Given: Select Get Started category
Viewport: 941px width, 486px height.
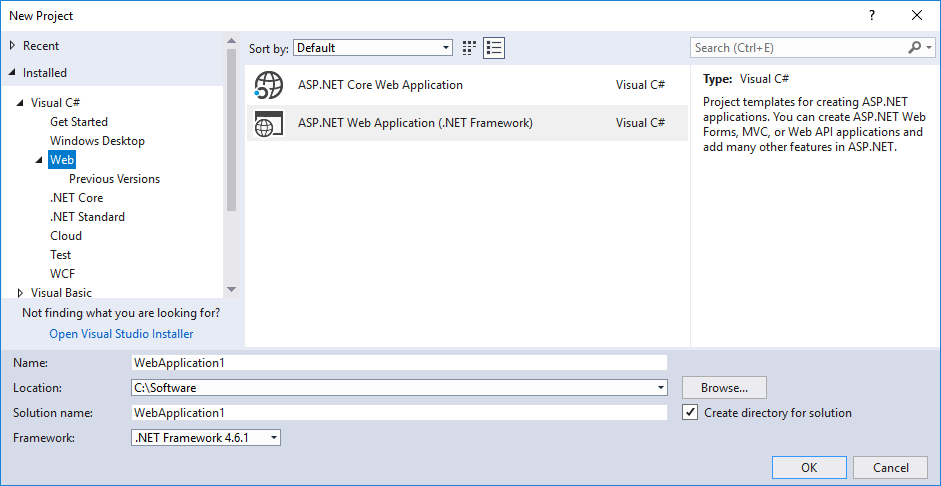Looking at the screenshot, I should [x=79, y=122].
